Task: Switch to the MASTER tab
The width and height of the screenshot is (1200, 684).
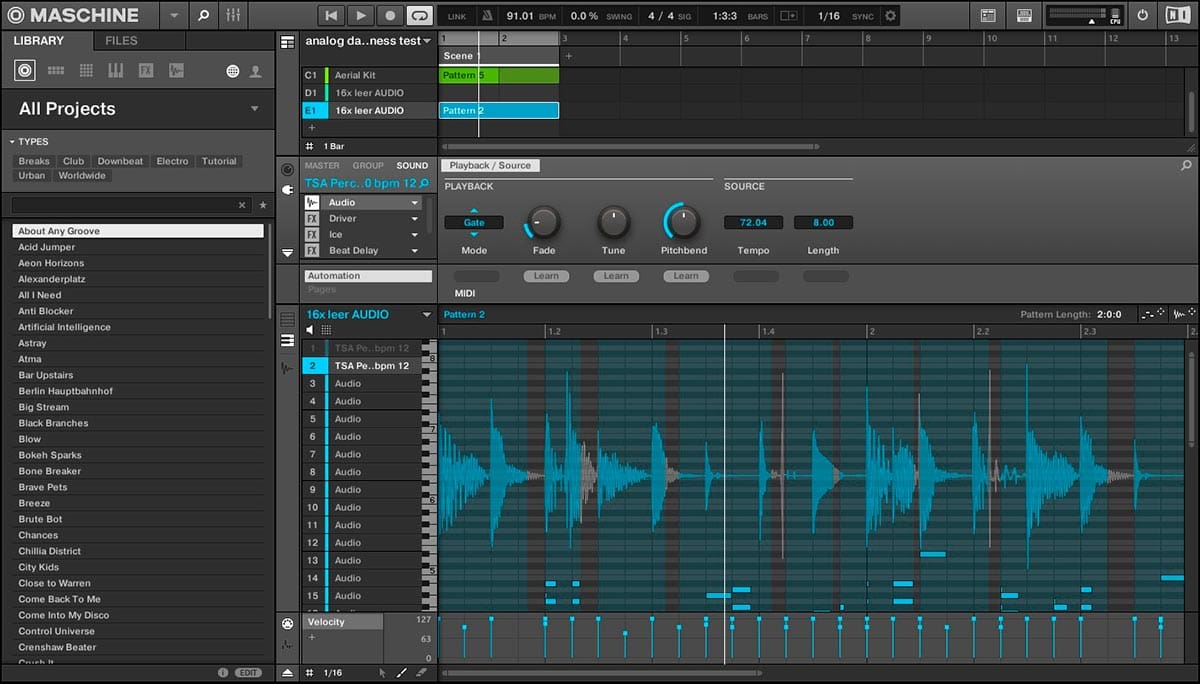Action: [322, 166]
